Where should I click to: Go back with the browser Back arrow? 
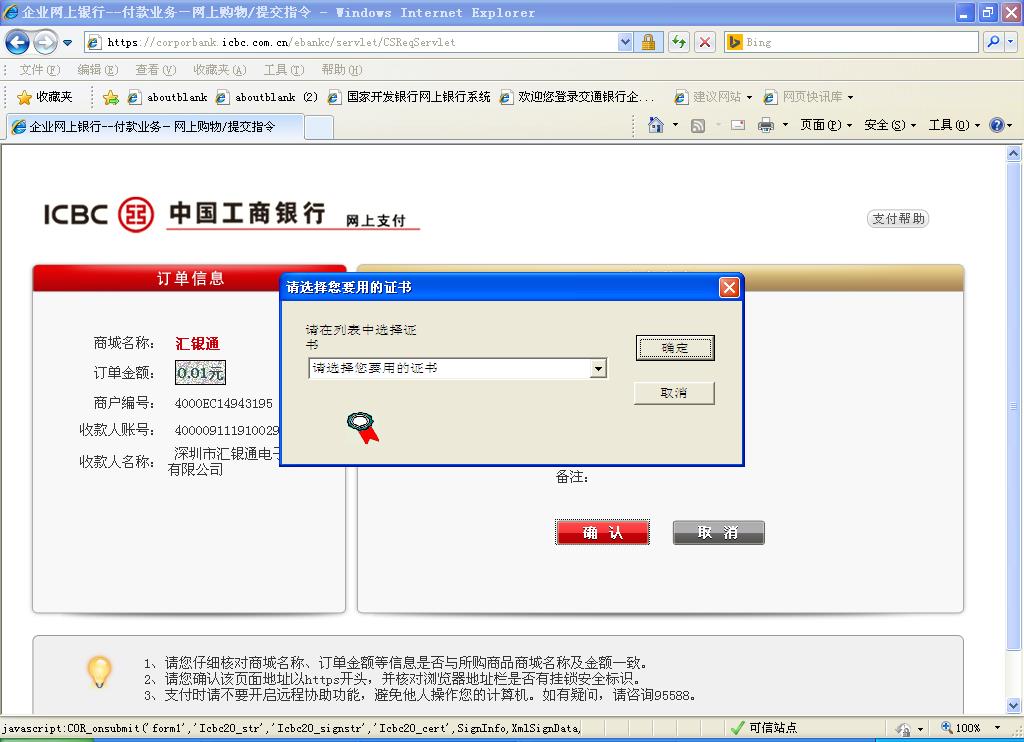pos(17,42)
